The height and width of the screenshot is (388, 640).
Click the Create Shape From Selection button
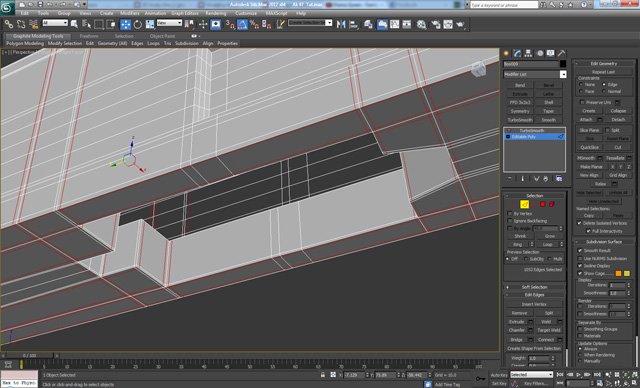(x=534, y=348)
